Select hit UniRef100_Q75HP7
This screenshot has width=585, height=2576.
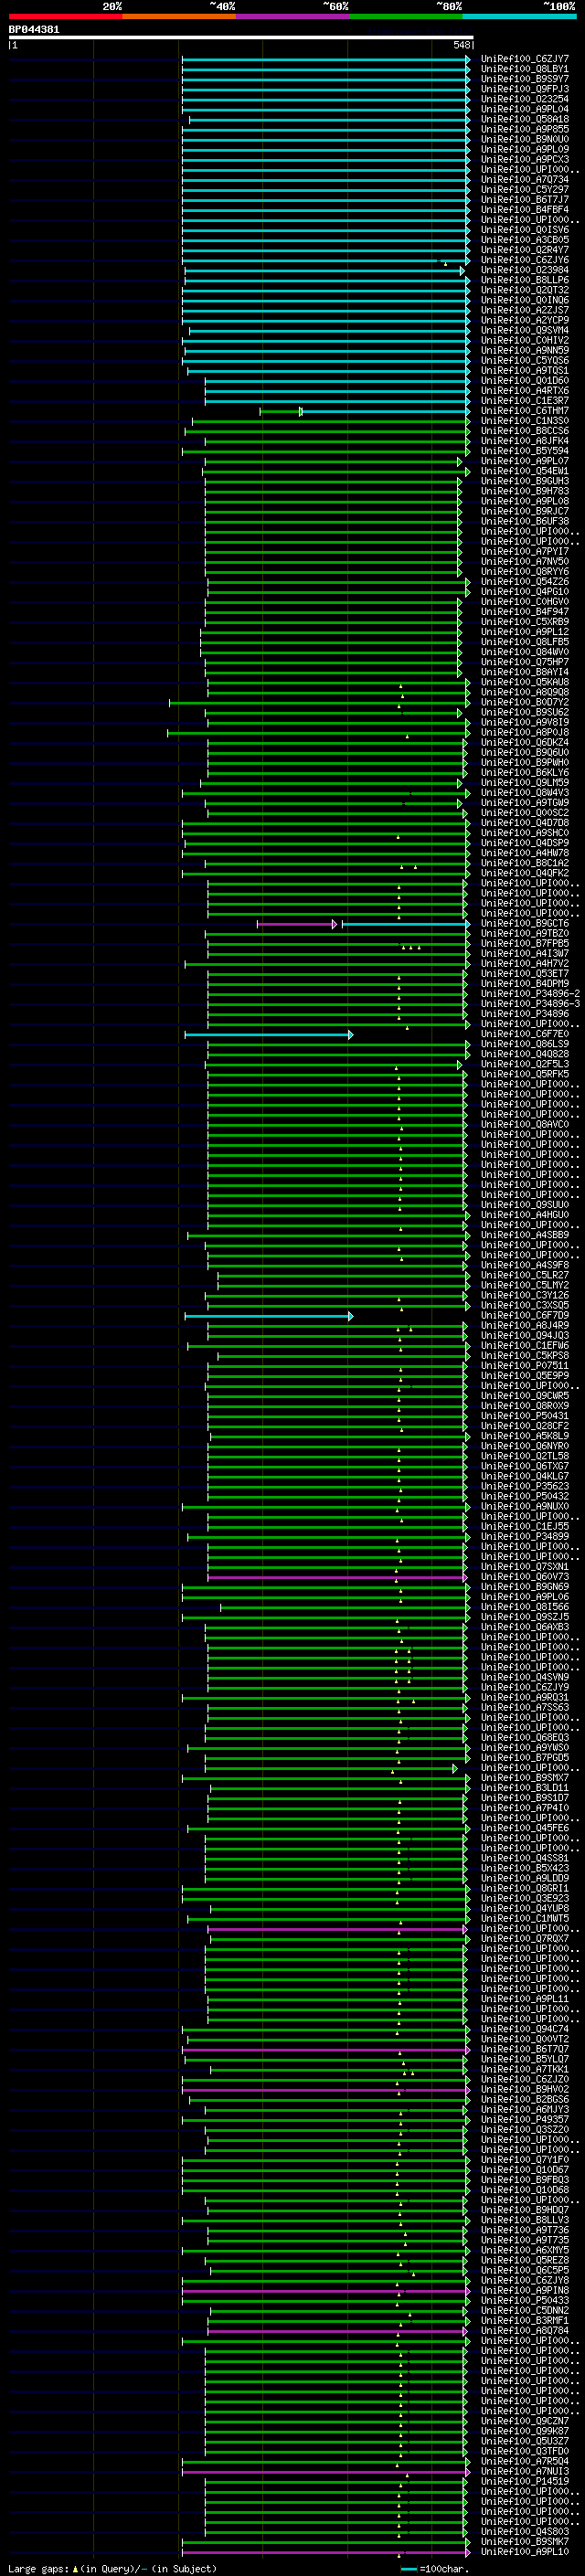pyautogui.click(x=525, y=662)
